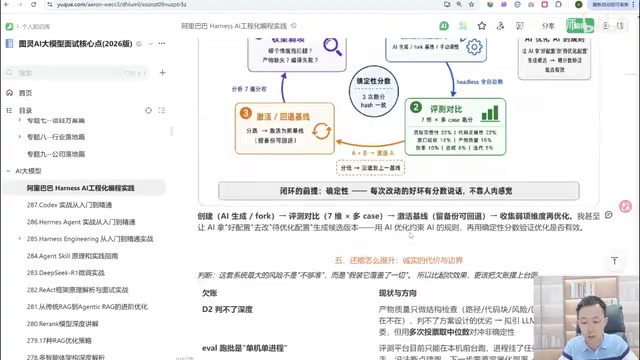Click the green AI assistant icon

pos(444,26)
